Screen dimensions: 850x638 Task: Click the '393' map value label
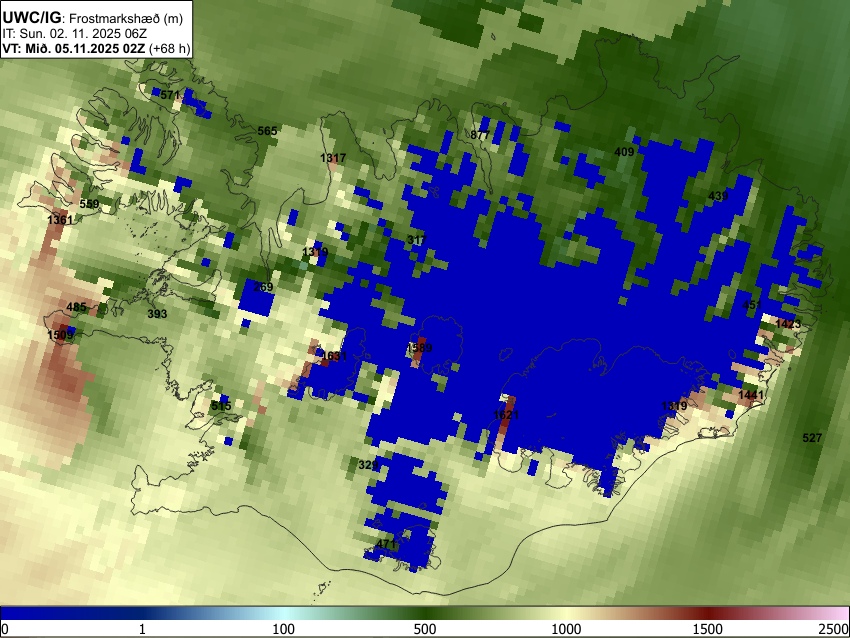[157, 313]
